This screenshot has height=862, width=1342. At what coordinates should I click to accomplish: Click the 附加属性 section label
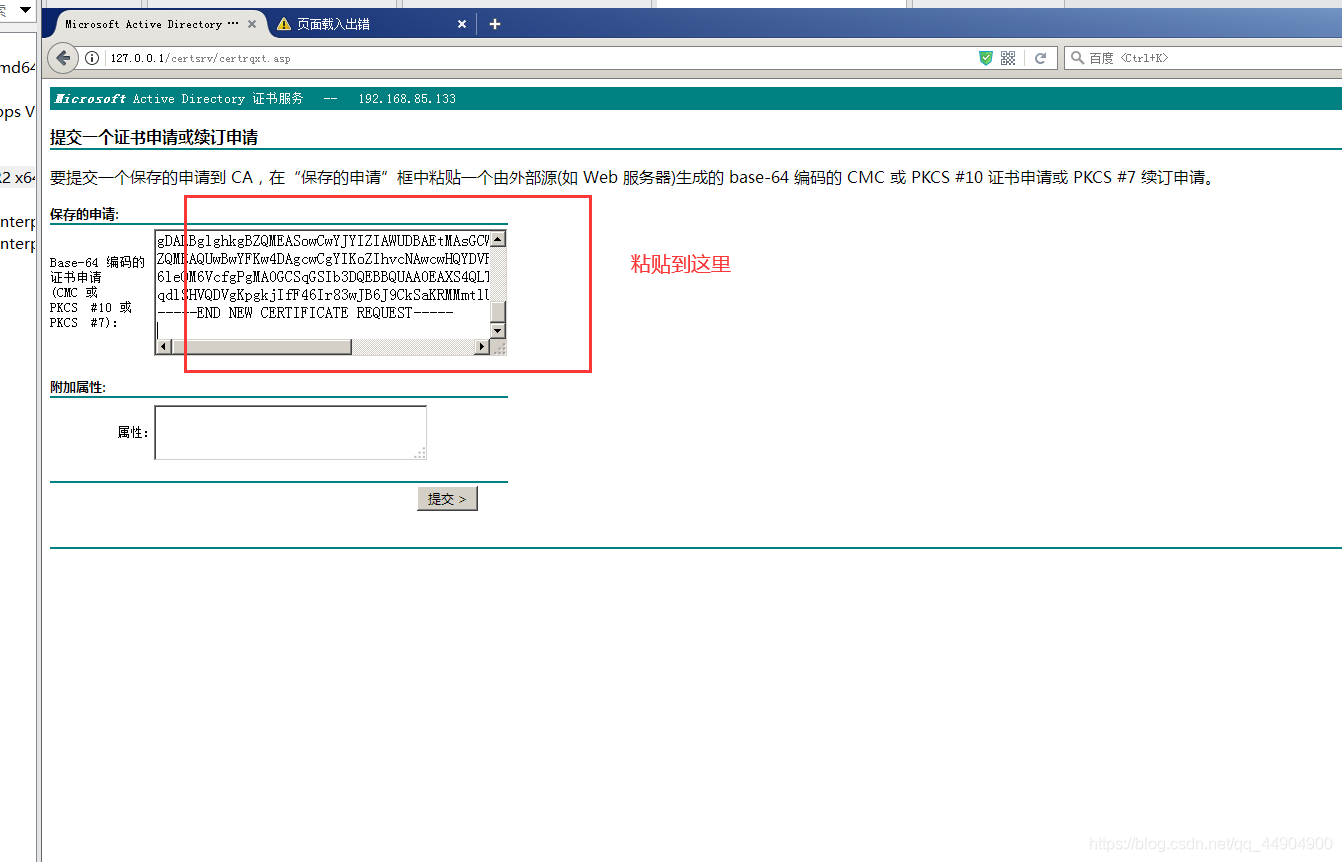[78, 387]
